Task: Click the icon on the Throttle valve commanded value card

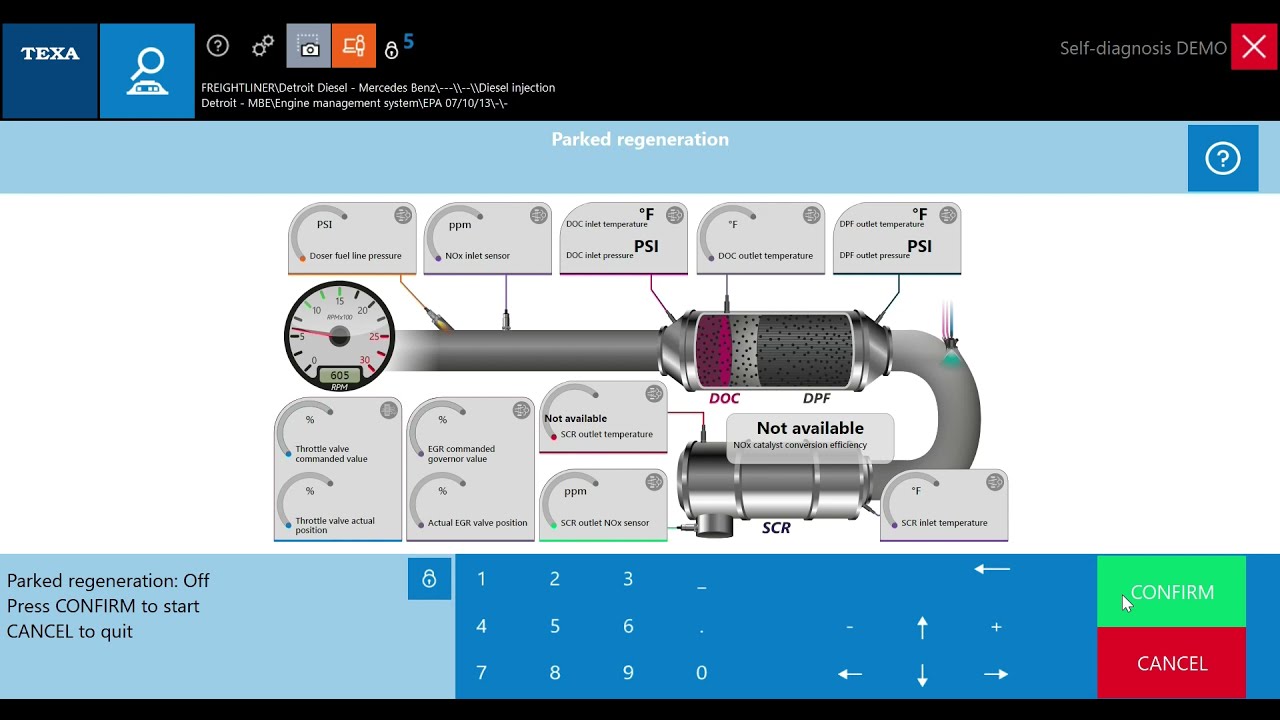Action: [389, 410]
